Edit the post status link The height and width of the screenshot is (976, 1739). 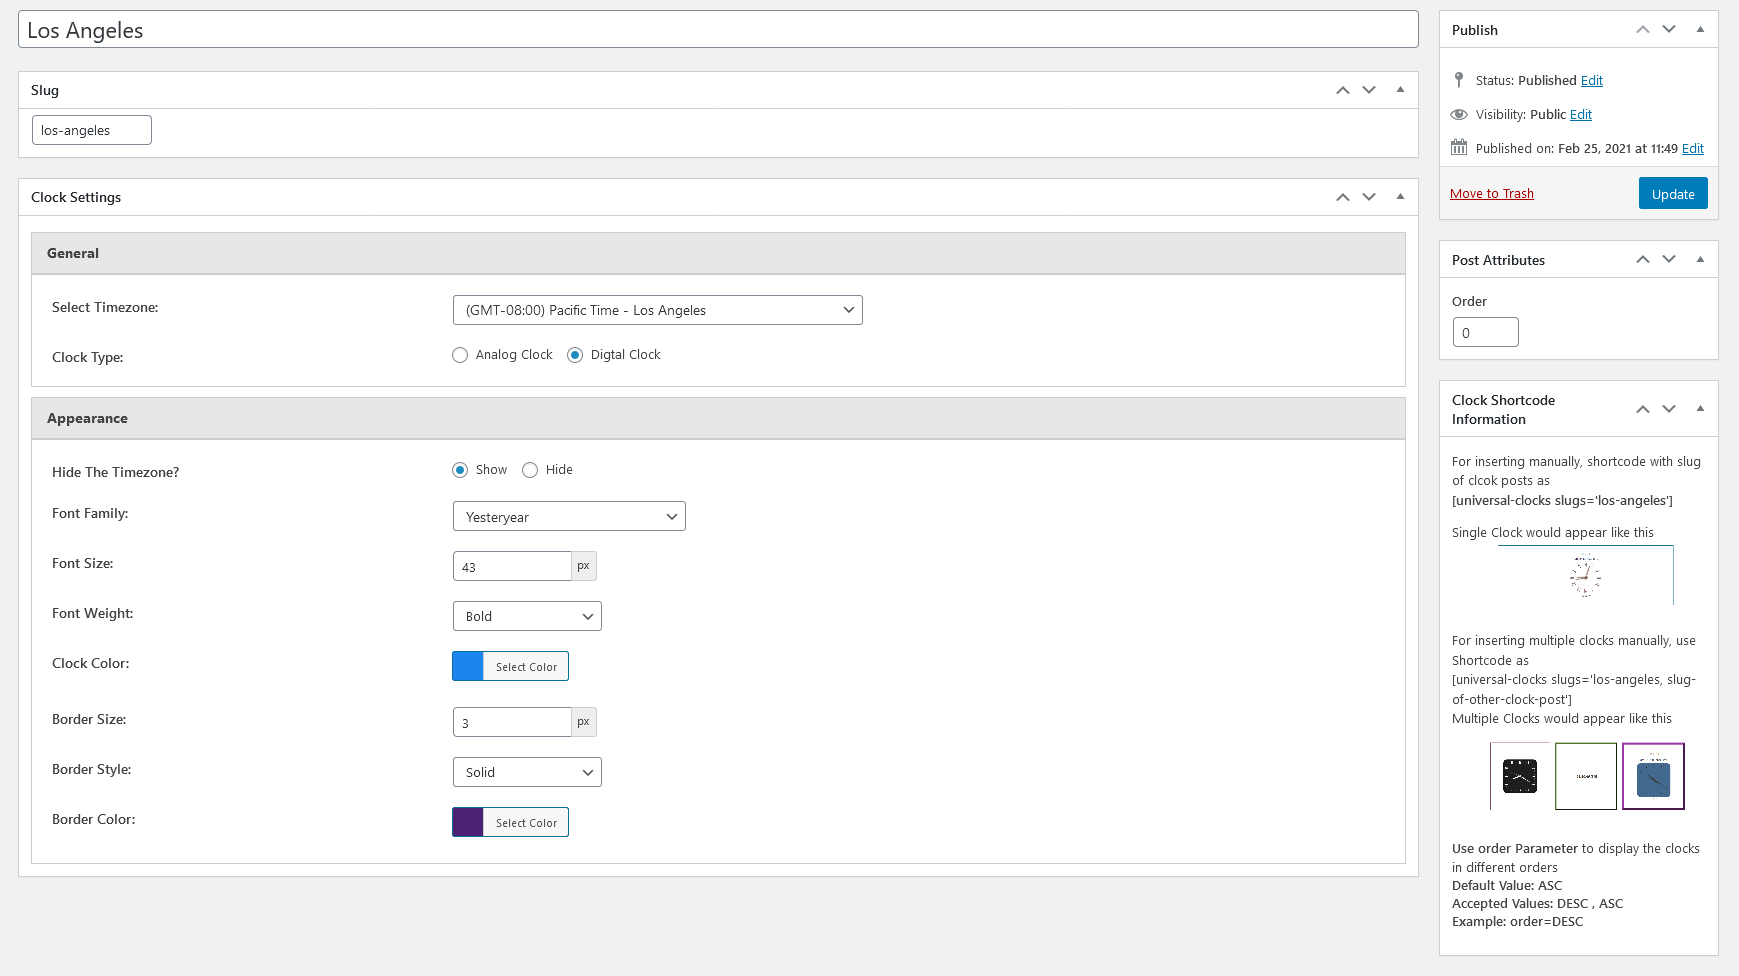1592,81
